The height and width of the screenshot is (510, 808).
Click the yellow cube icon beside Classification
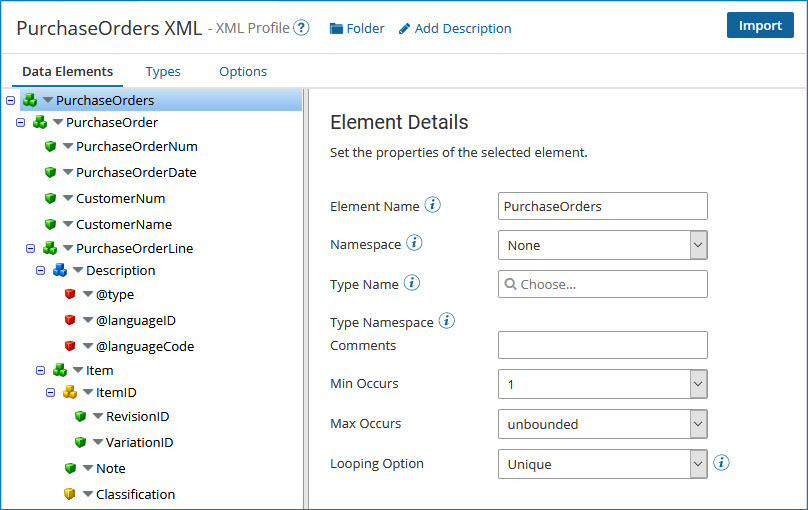(x=70, y=494)
